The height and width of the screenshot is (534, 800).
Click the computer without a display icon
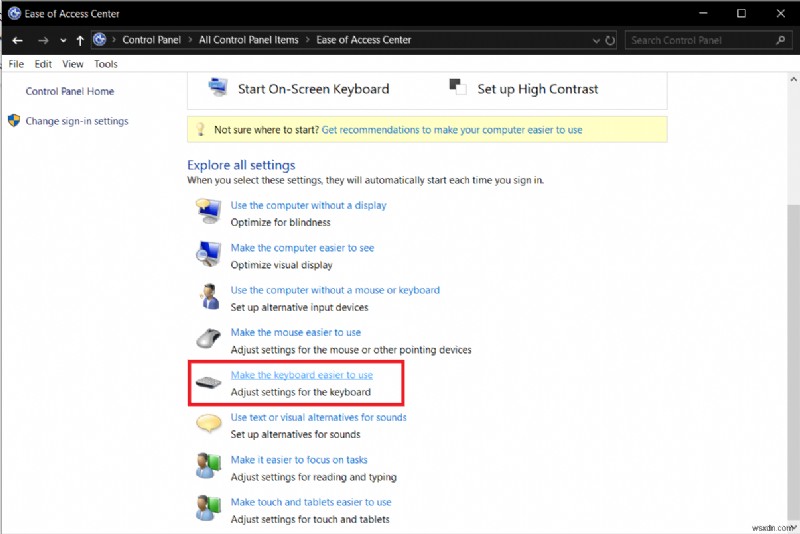pos(209,211)
